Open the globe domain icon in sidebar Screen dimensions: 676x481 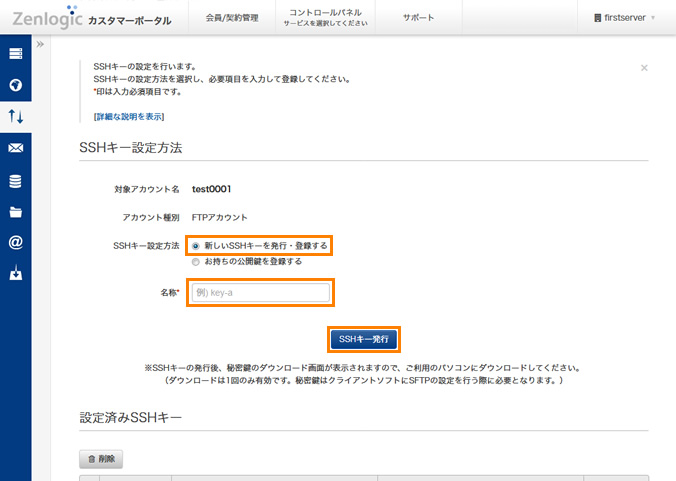pos(16,85)
